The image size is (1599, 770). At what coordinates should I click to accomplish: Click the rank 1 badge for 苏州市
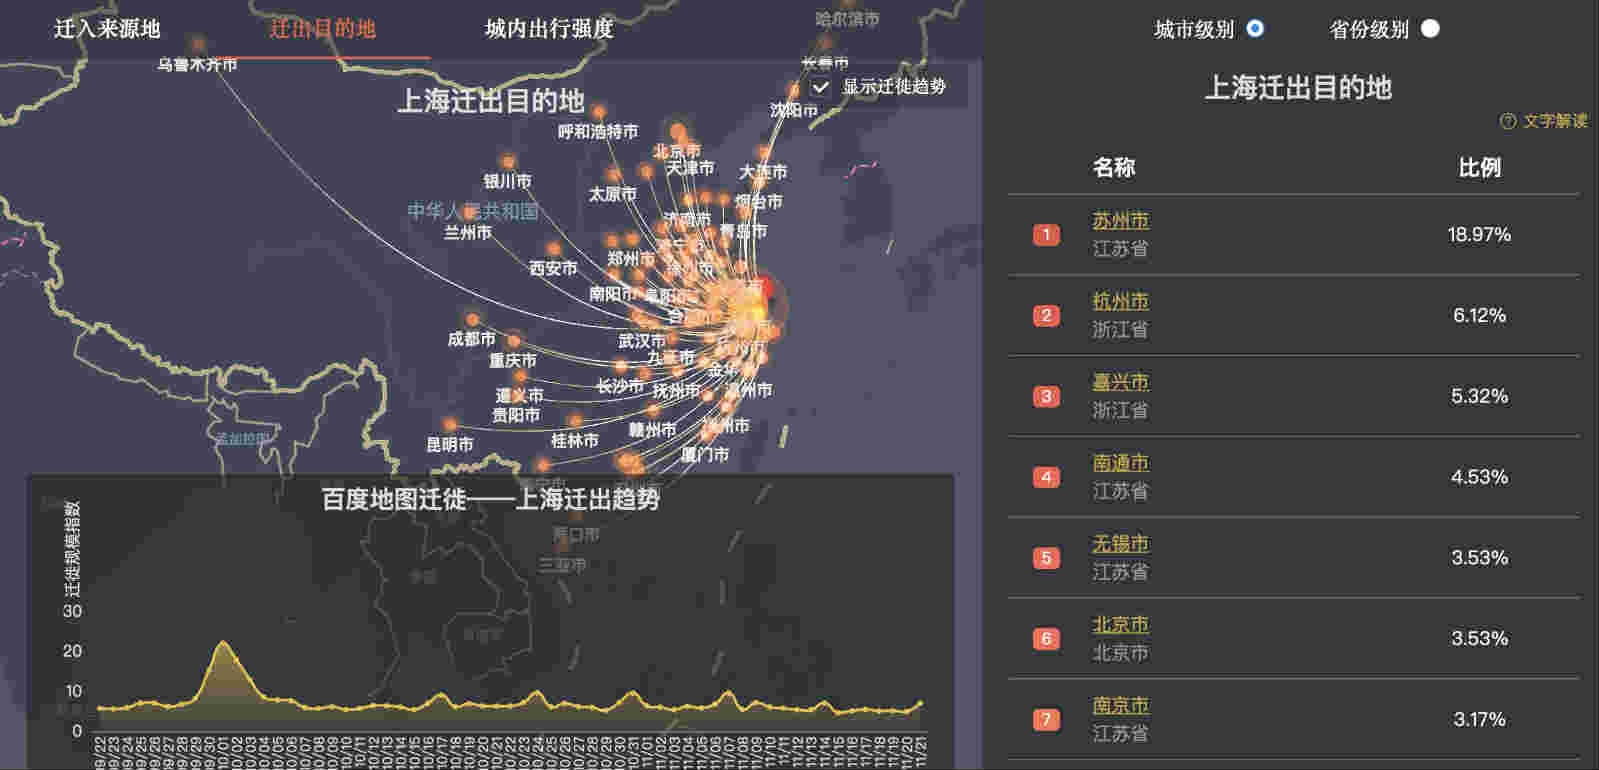pos(1046,235)
